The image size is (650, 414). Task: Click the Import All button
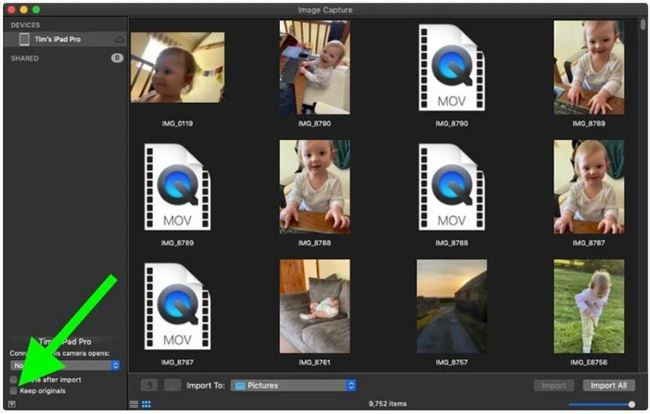609,385
